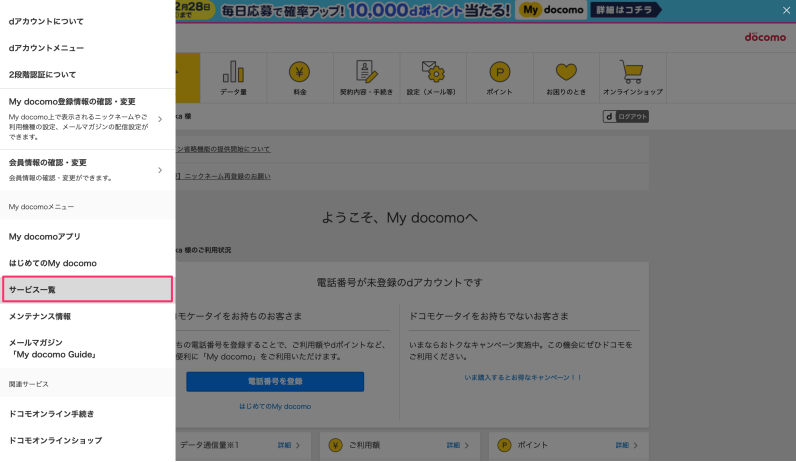Open 詳細 link for ご利用額
Viewport: 796px width, 462px height.
(453, 445)
